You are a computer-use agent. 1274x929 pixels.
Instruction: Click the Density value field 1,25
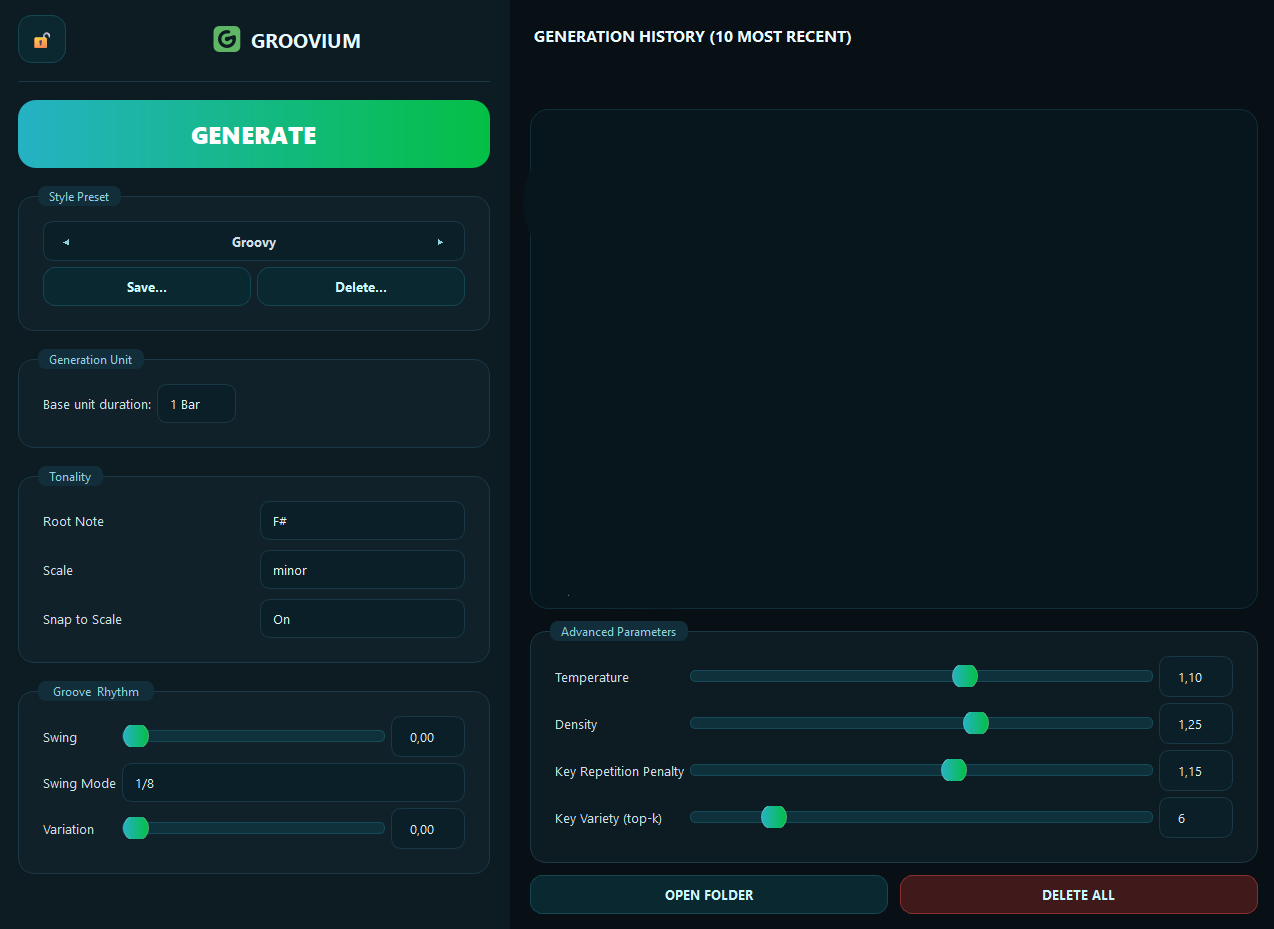[1196, 724]
